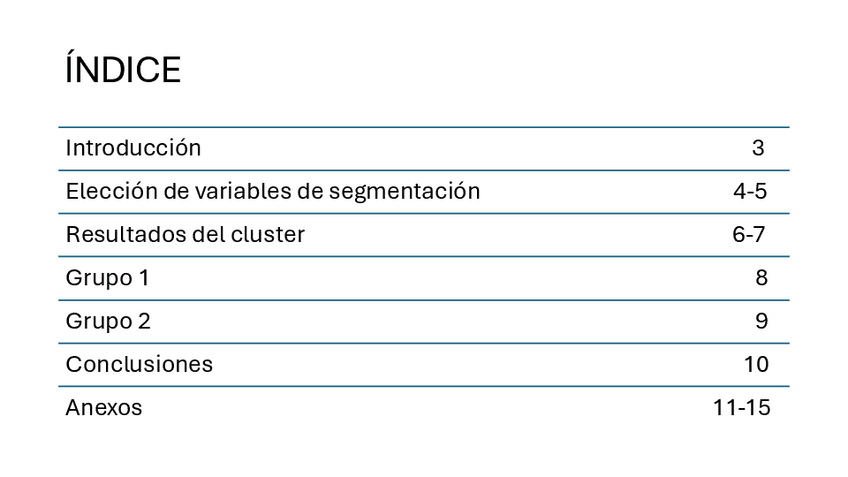Screen dimensions: 848x477
Task: Click the word "del" before cluster
Action: coord(213,235)
